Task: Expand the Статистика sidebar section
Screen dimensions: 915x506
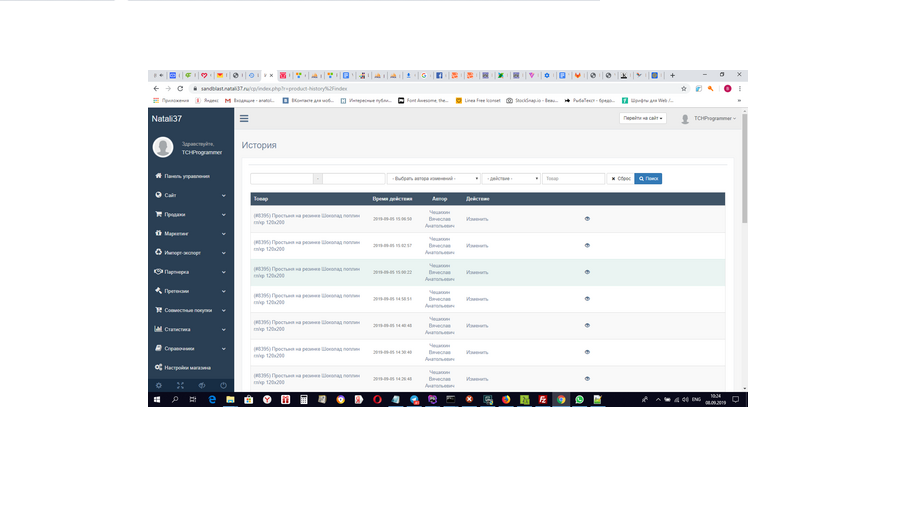Action: click(x=191, y=329)
